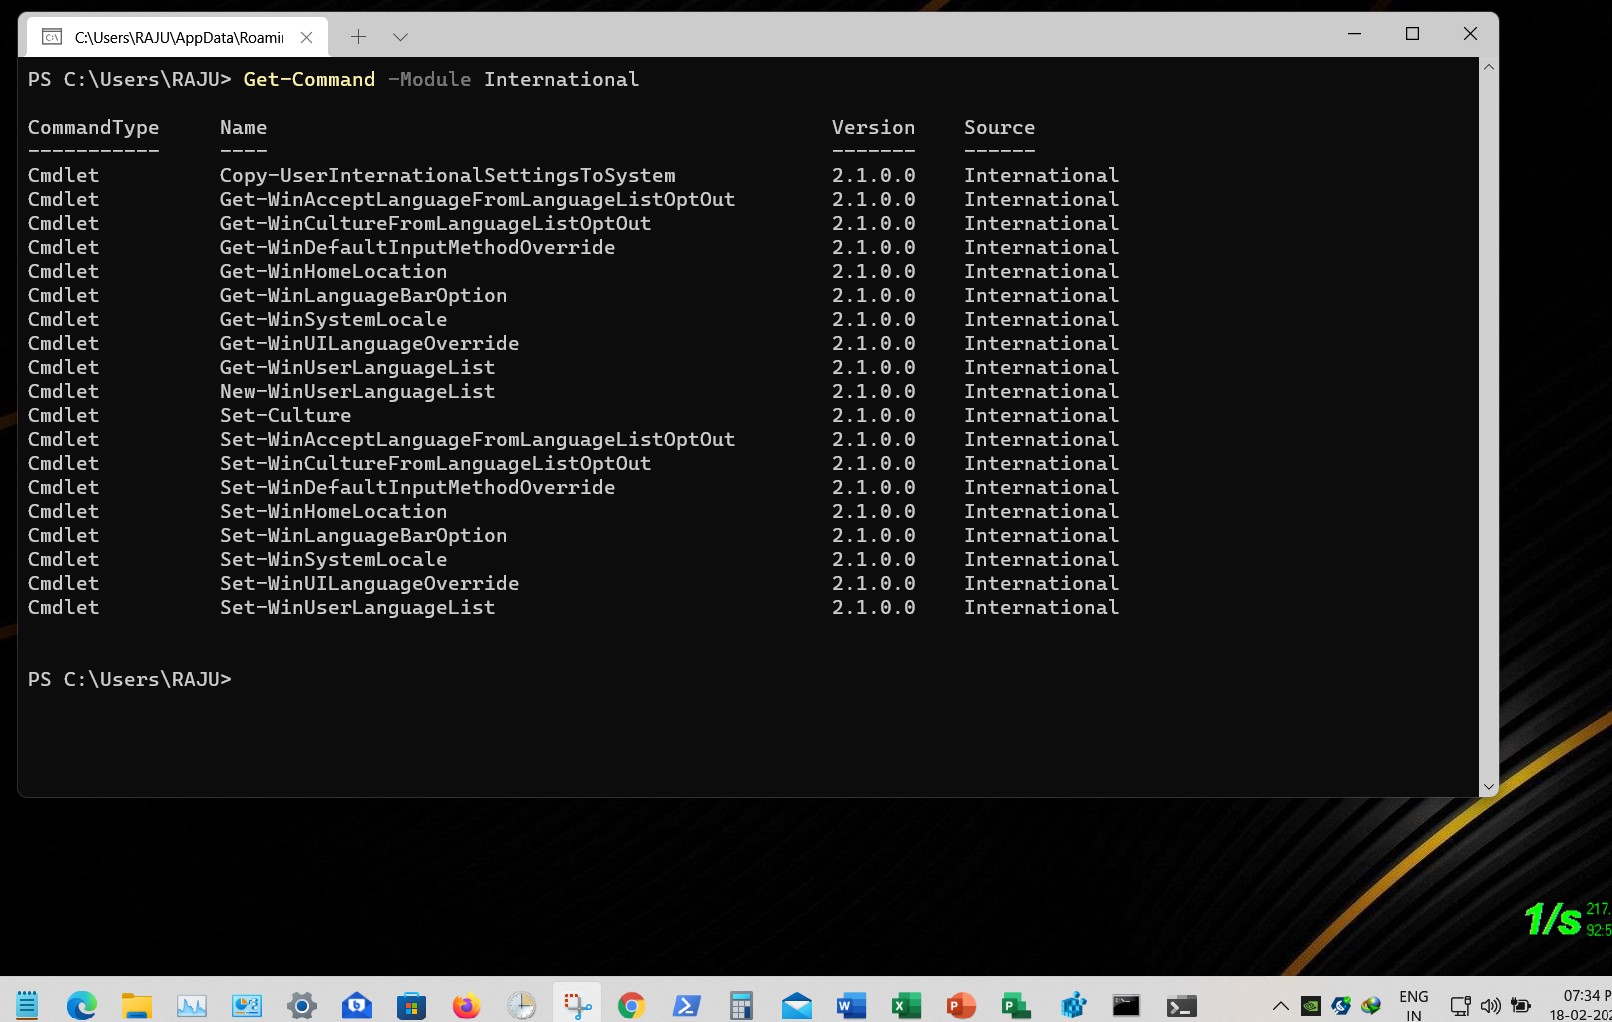Switch input language via ENG IN indicator
Screen dimensions: 1612x1022
[1414, 1005]
